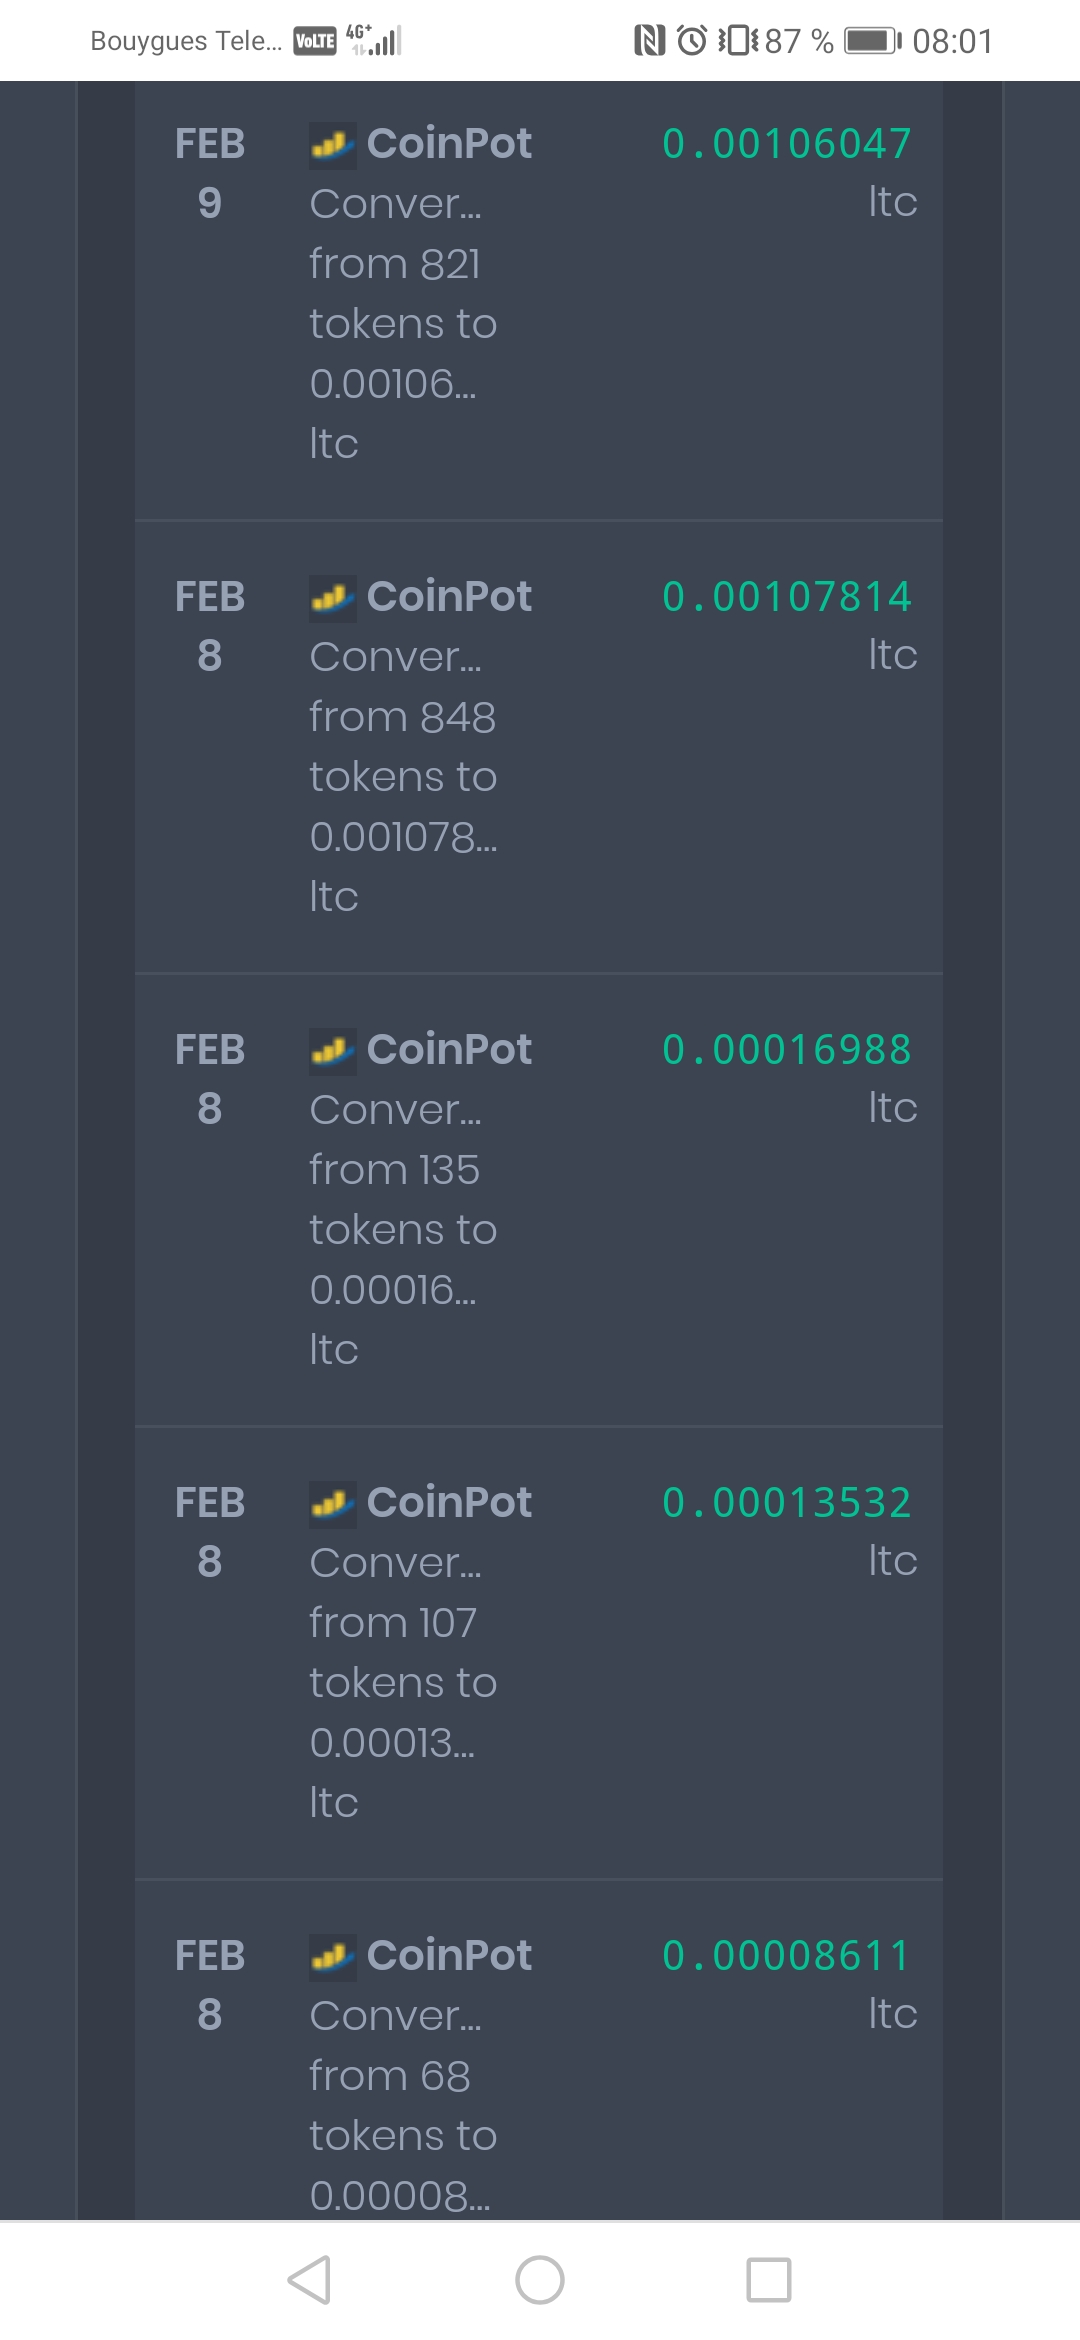The width and height of the screenshot is (1080, 2340).
Task: Tap the CoinPot logo on the Feb 9 transaction
Action: pos(332,145)
